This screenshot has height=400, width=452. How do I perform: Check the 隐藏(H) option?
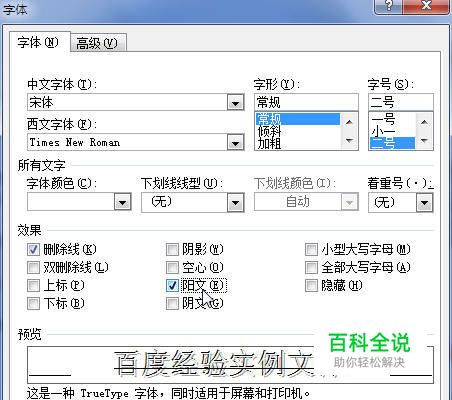(311, 285)
